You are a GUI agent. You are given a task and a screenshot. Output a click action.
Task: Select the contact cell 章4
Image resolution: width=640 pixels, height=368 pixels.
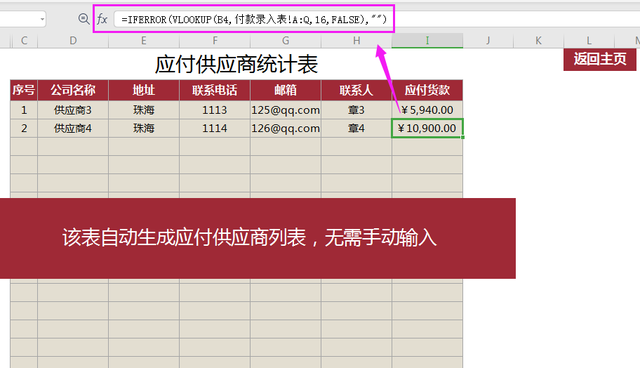coord(356,129)
